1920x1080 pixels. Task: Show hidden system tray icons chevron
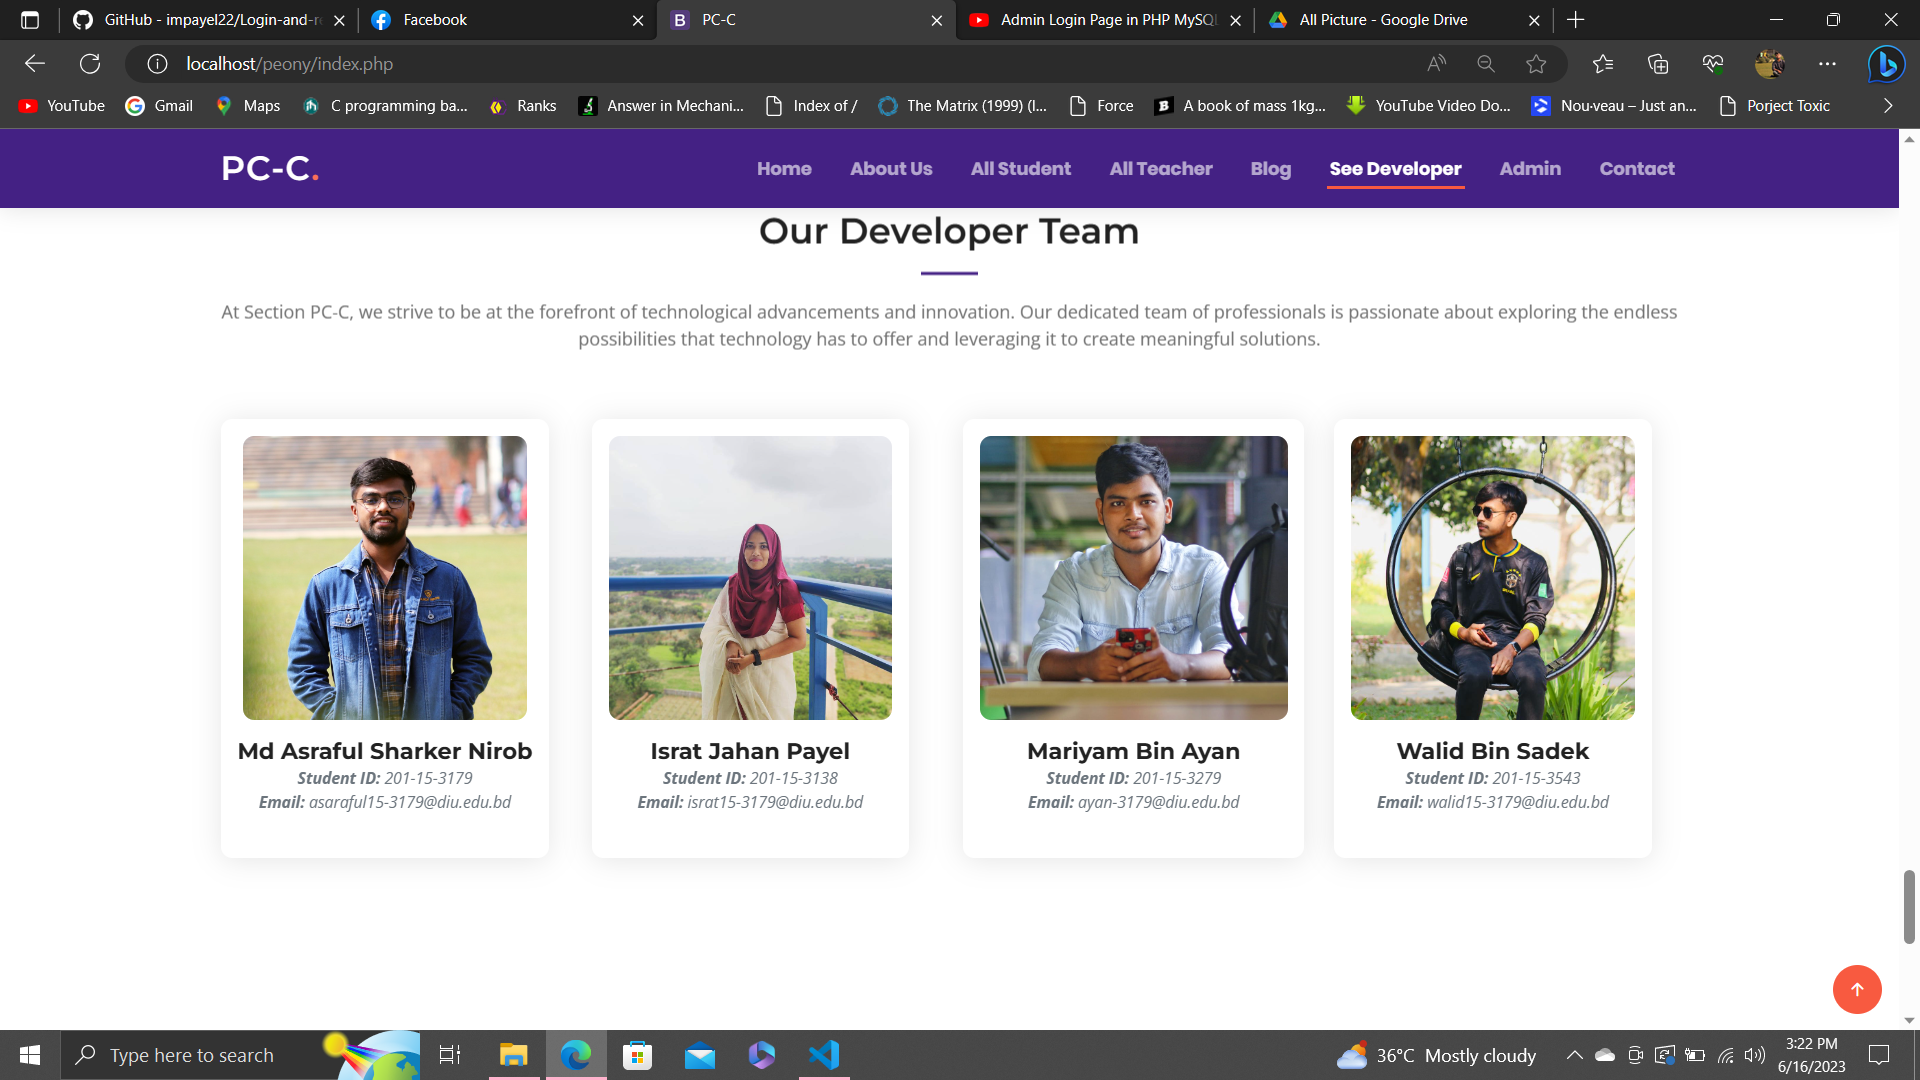[x=1574, y=1055]
